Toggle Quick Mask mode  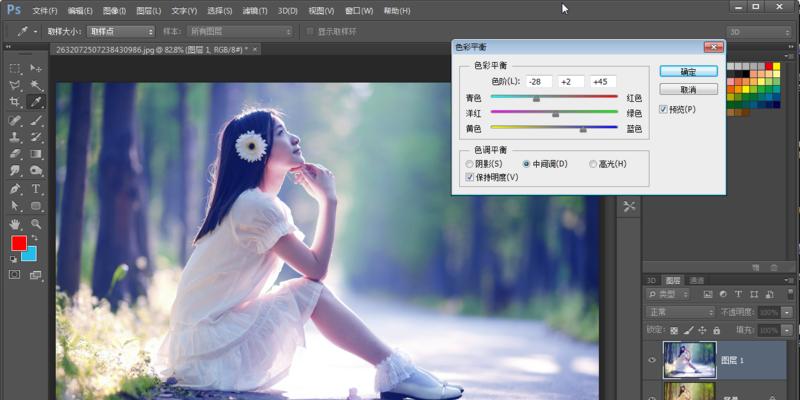(15, 274)
